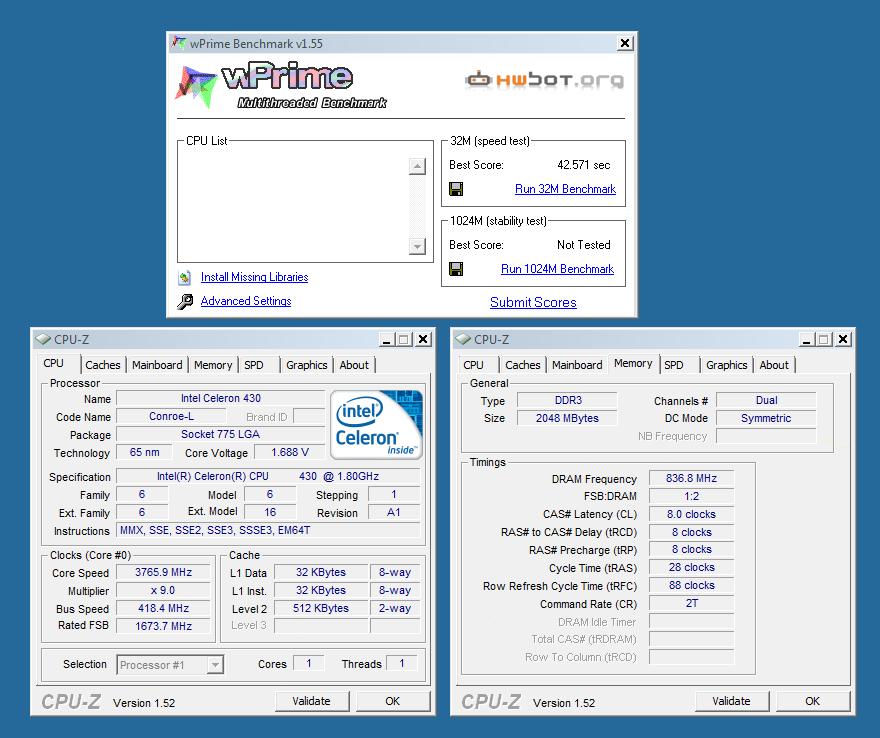This screenshot has width=880, height=738.
Task: Click the DDR3 memory type field
Action: [567, 400]
